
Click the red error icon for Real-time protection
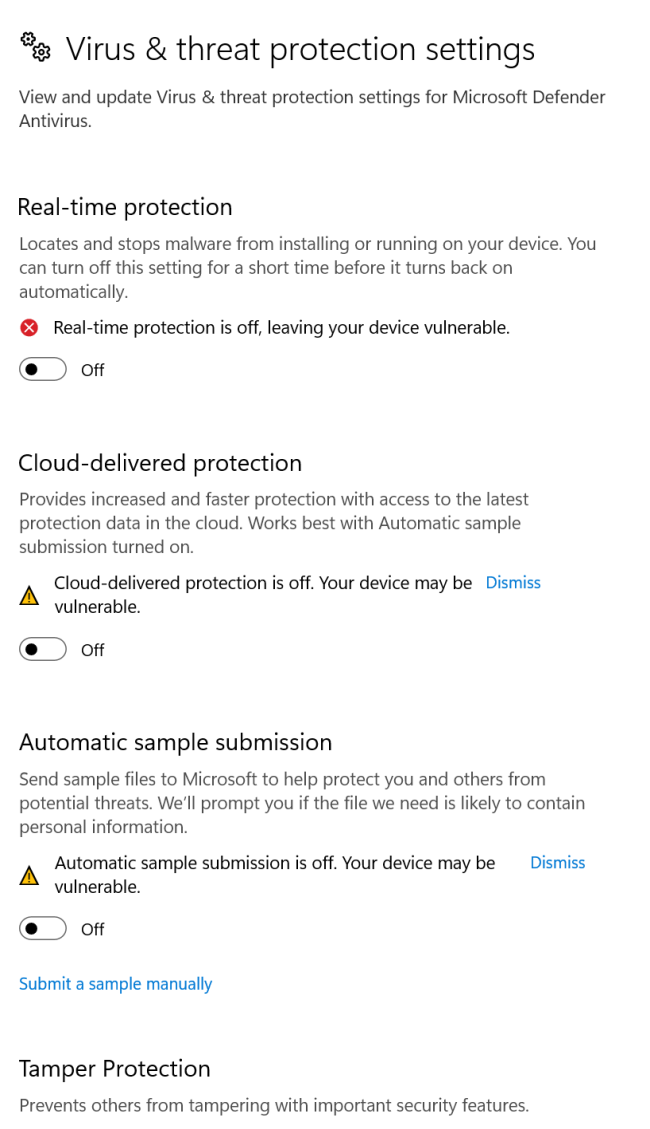(30, 327)
